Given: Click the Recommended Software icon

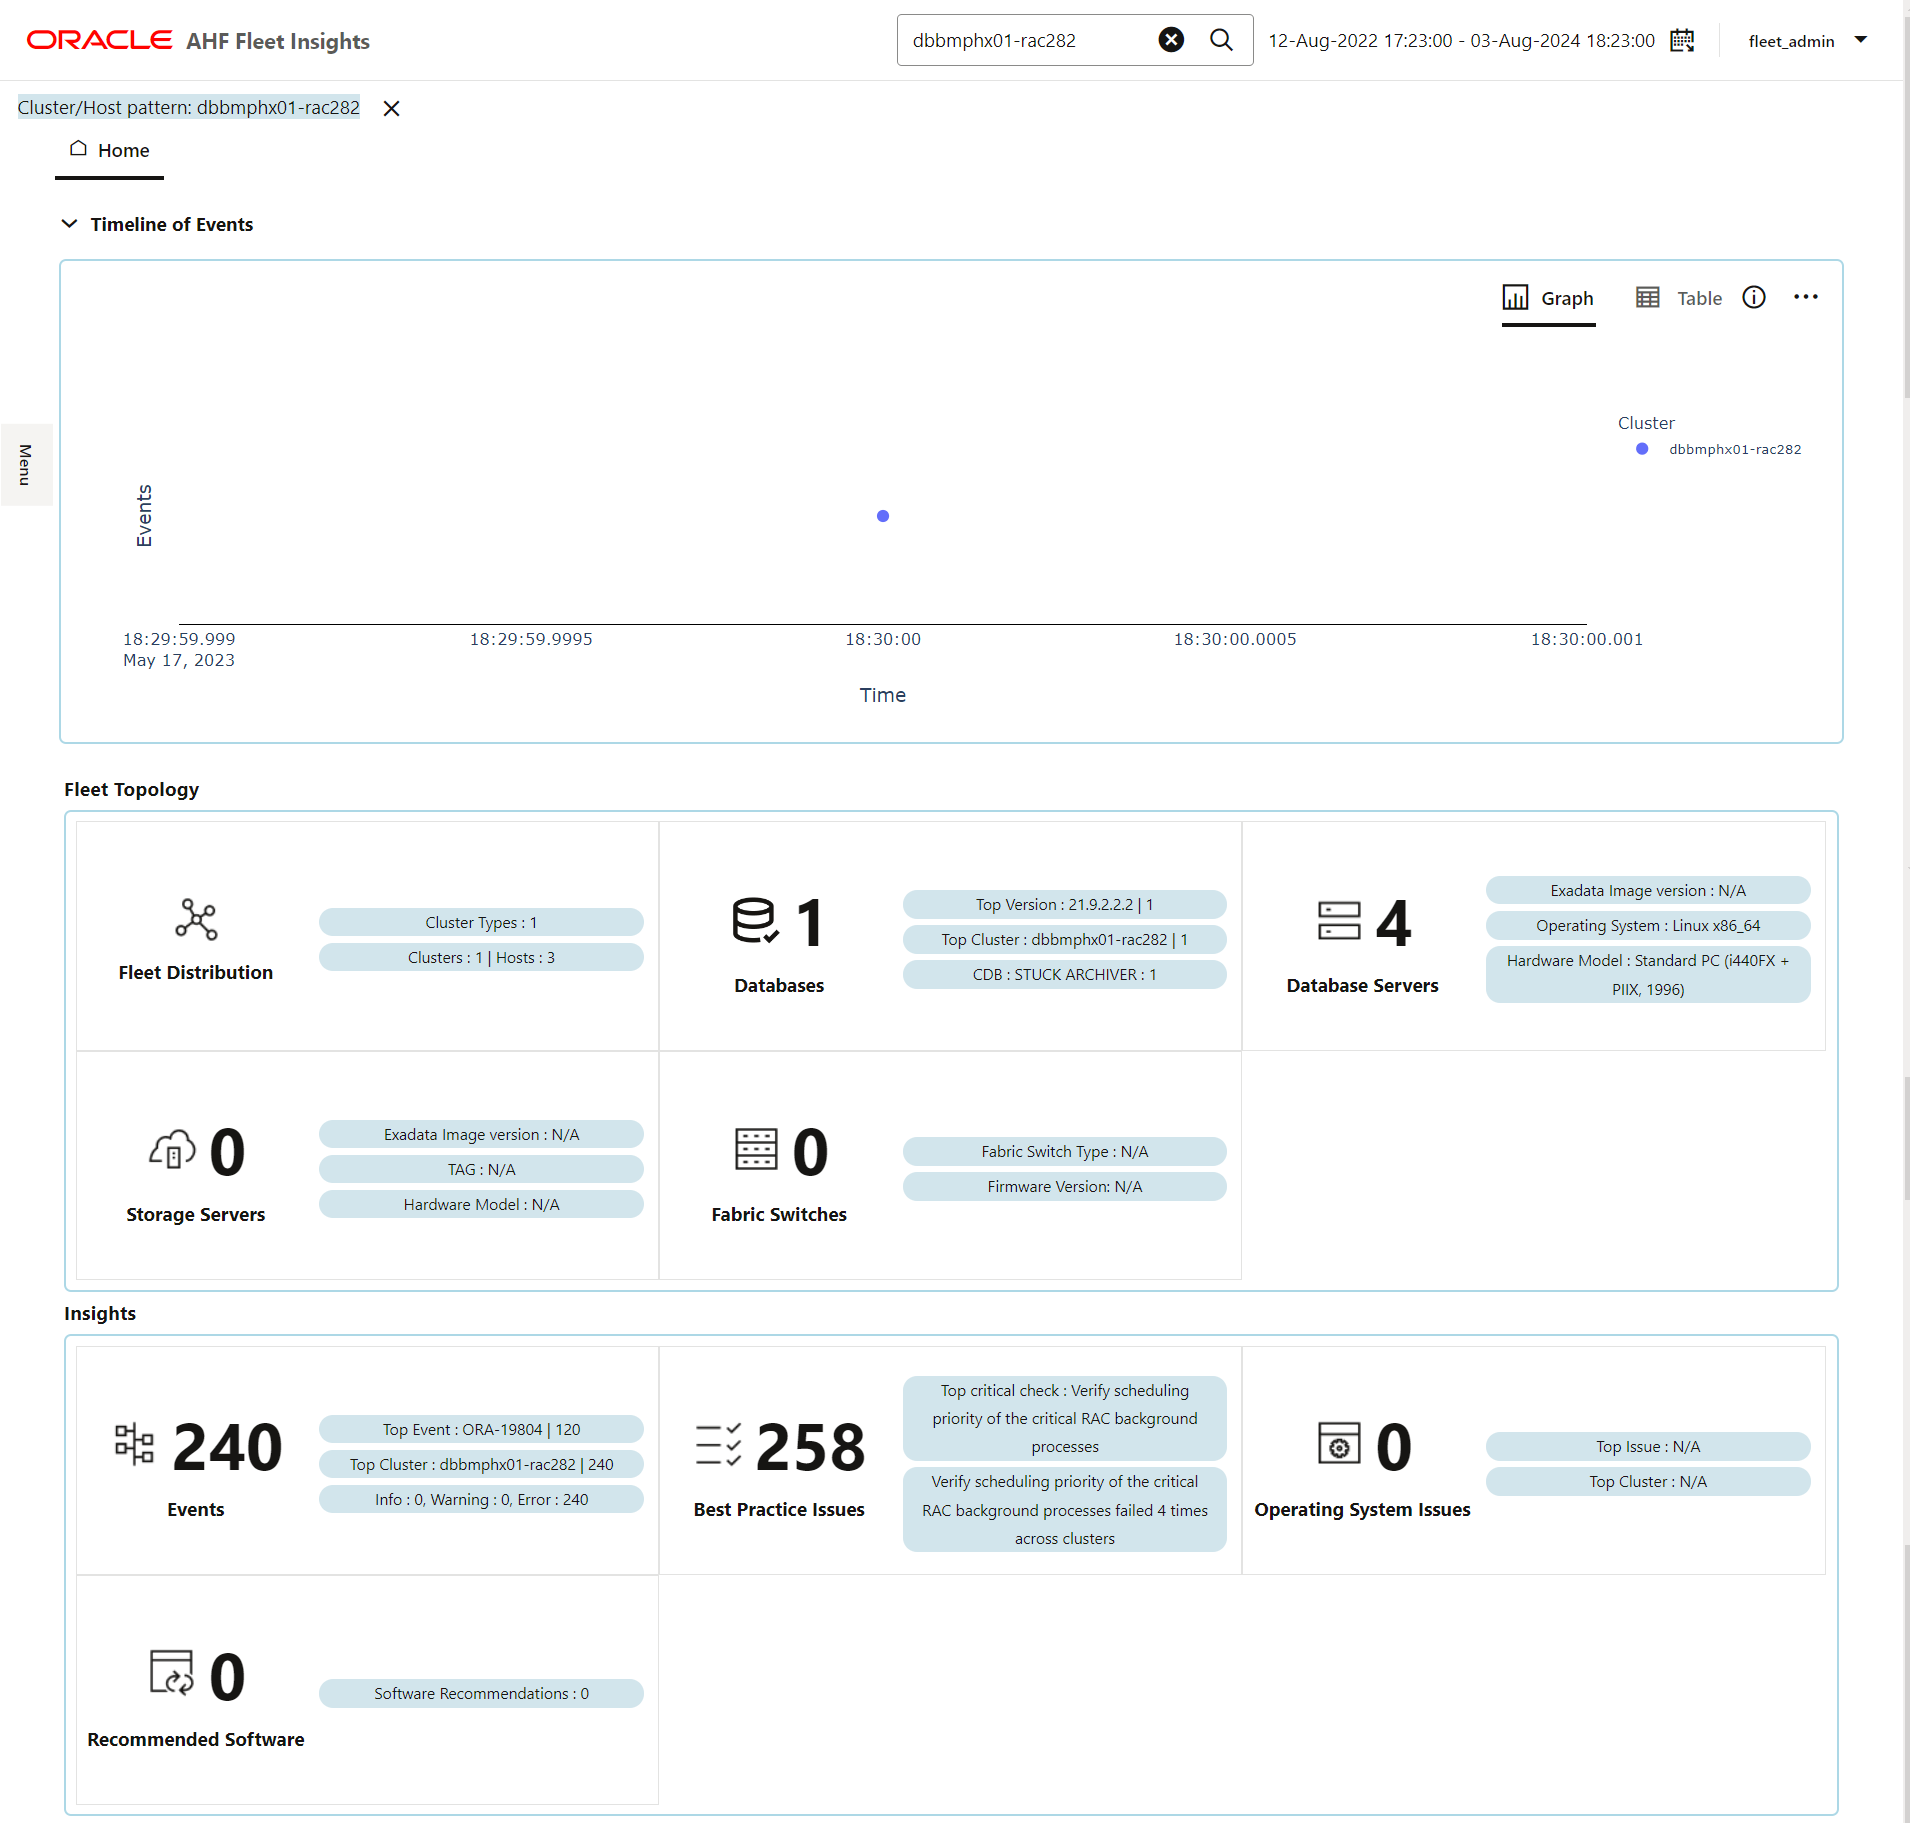Looking at the screenshot, I should tap(171, 1672).
